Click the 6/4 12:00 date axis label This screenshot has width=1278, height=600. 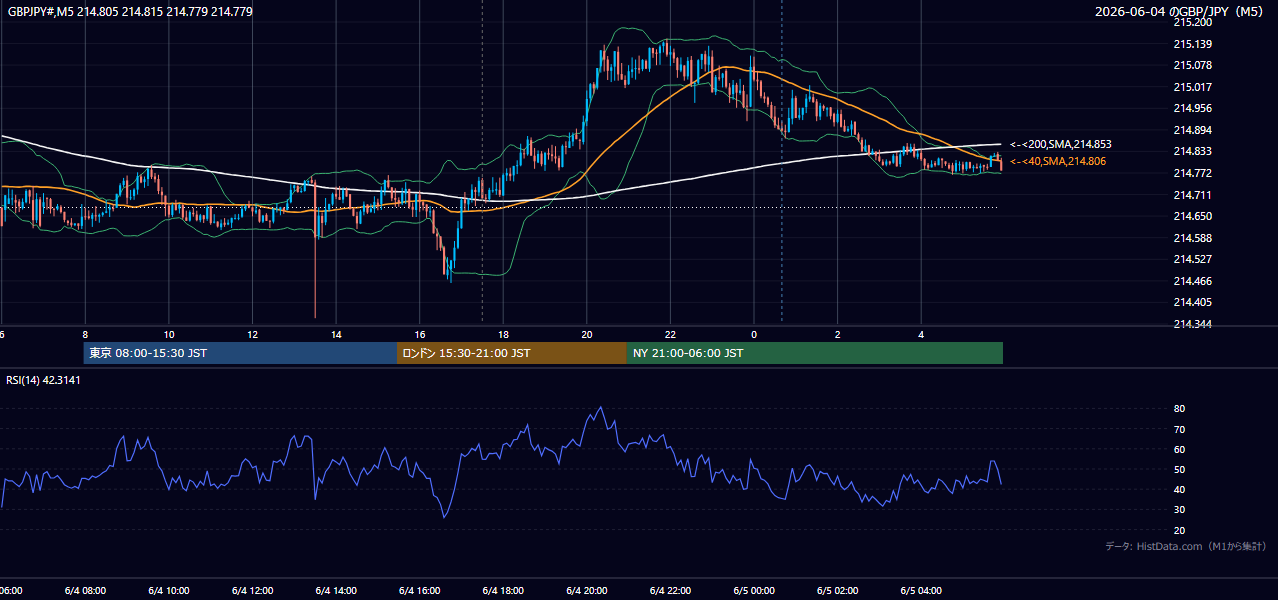pyautogui.click(x=252, y=590)
